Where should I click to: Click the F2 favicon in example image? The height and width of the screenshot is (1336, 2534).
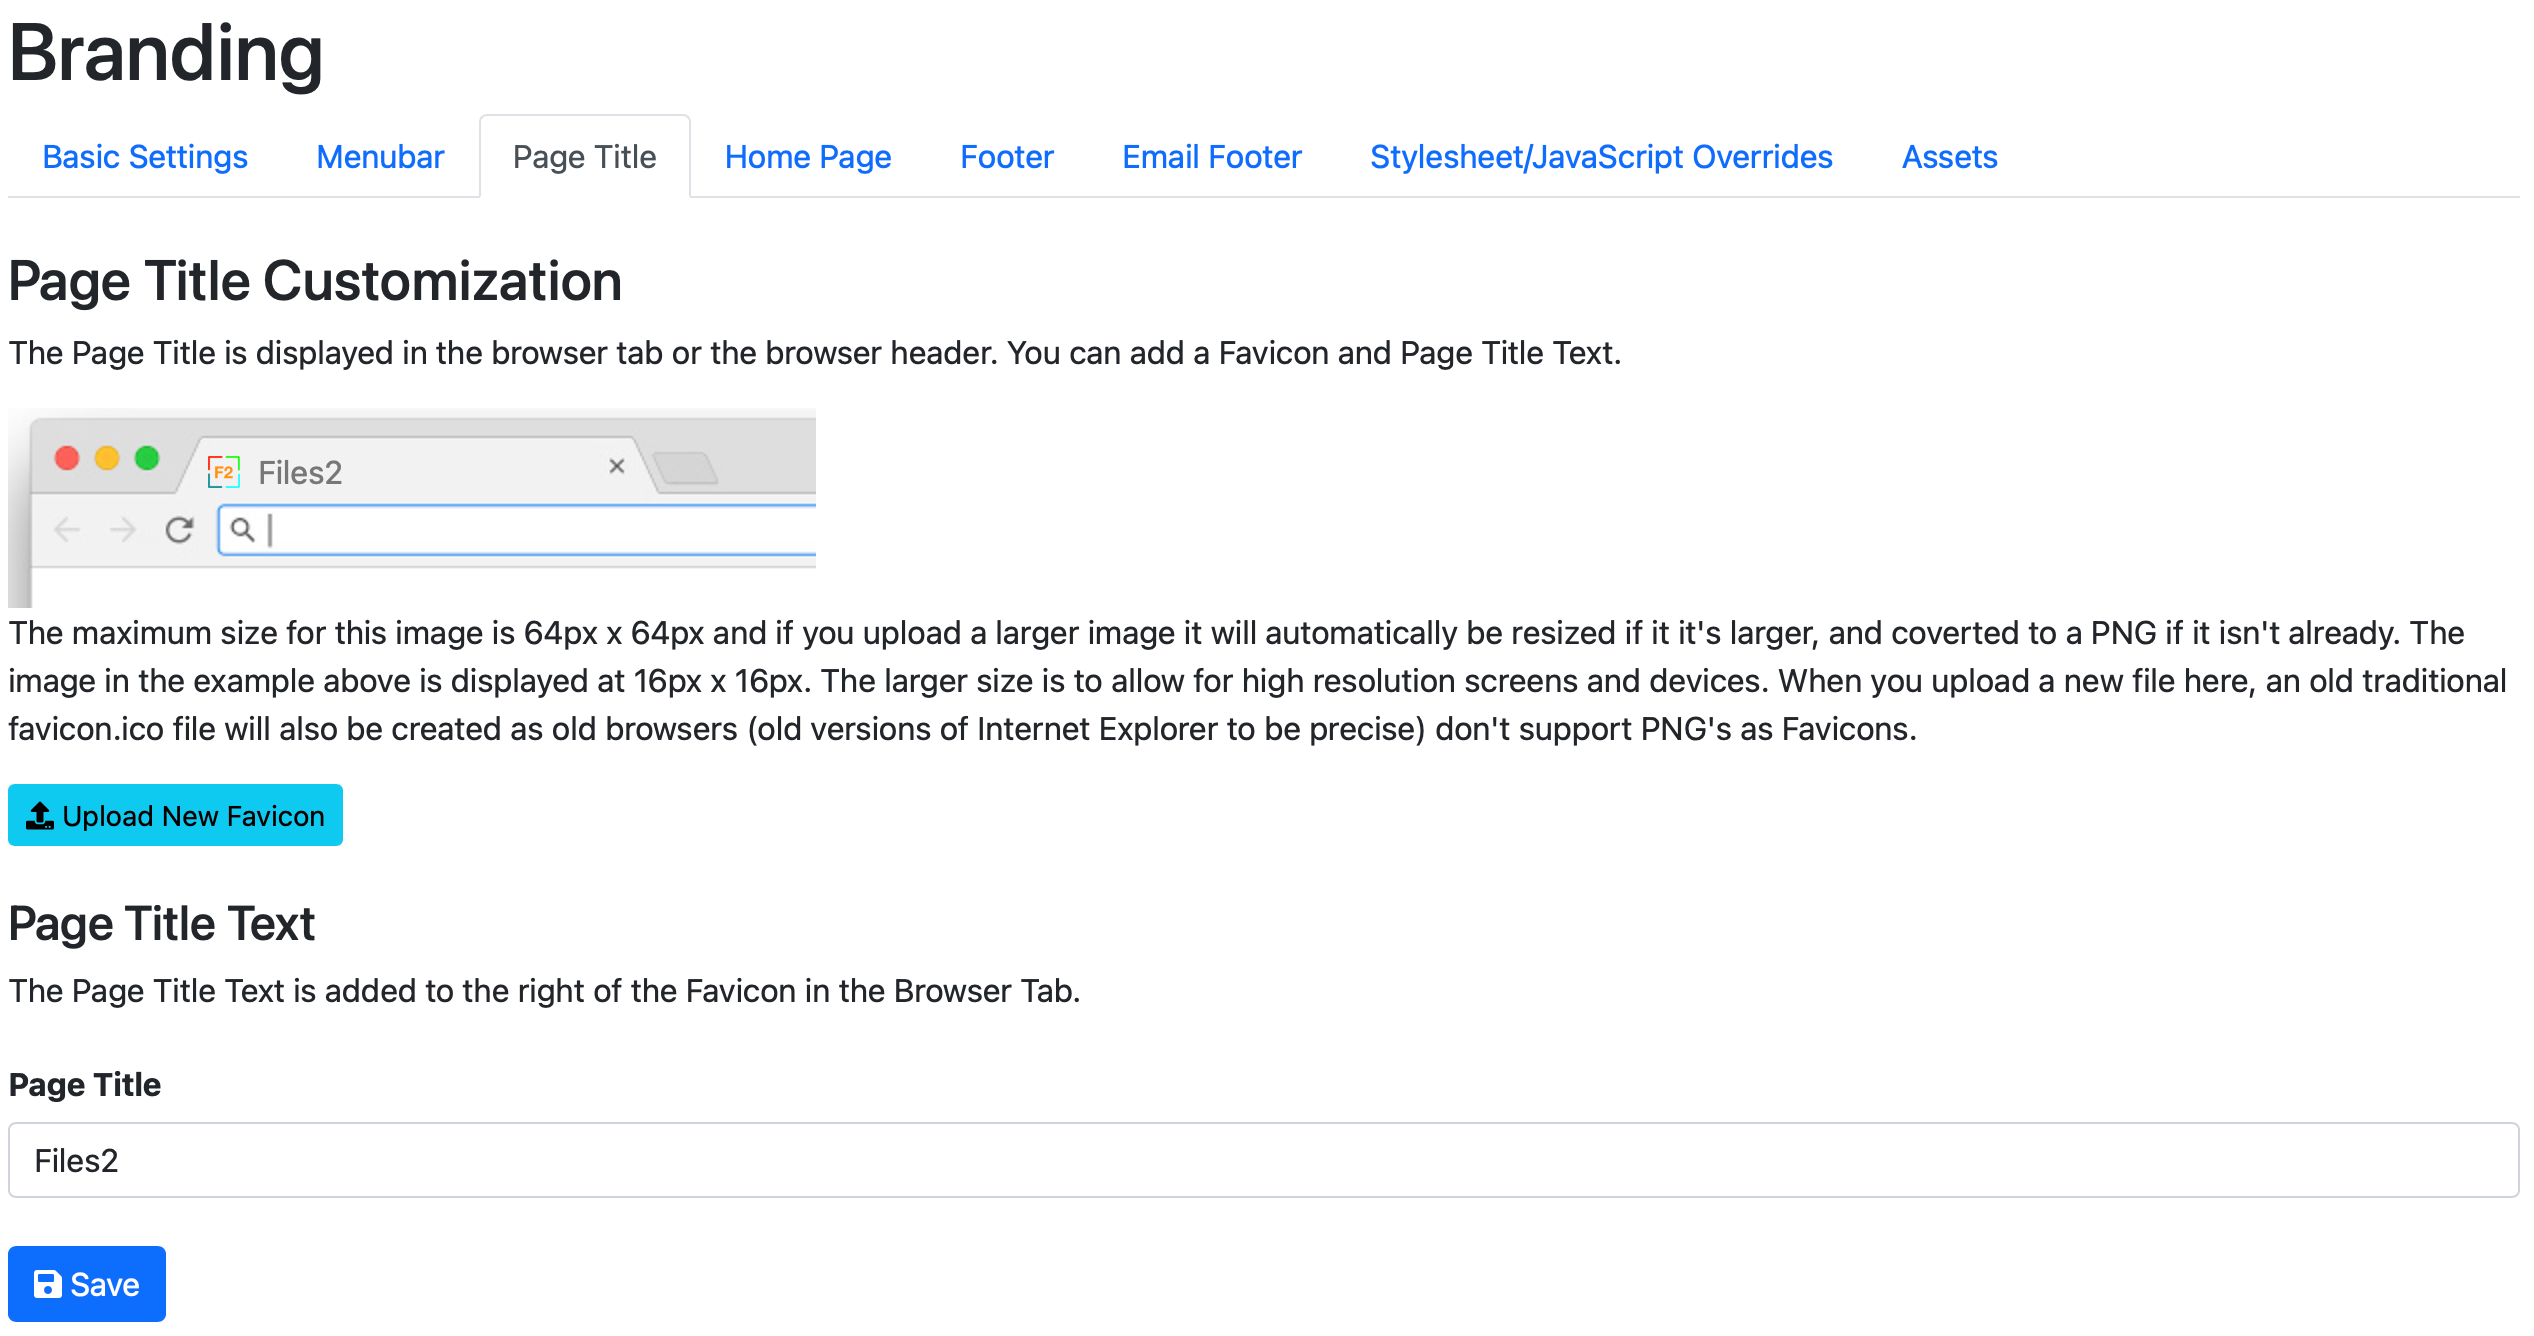[x=223, y=471]
